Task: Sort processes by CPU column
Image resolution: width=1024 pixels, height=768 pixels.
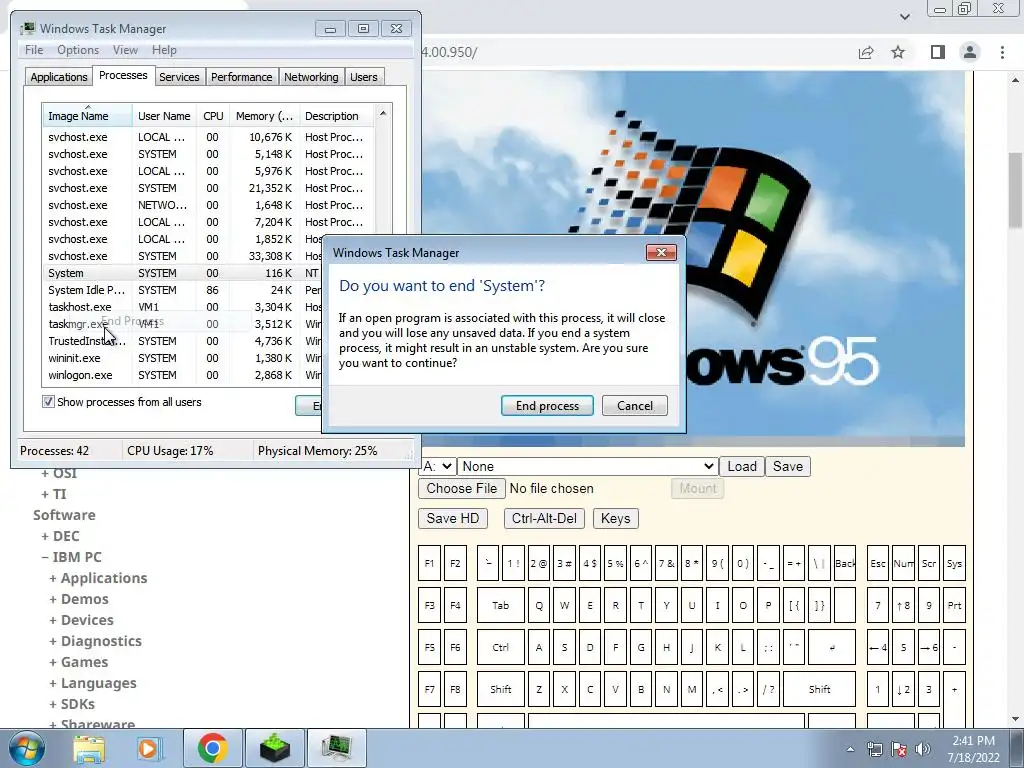Action: click(213, 116)
